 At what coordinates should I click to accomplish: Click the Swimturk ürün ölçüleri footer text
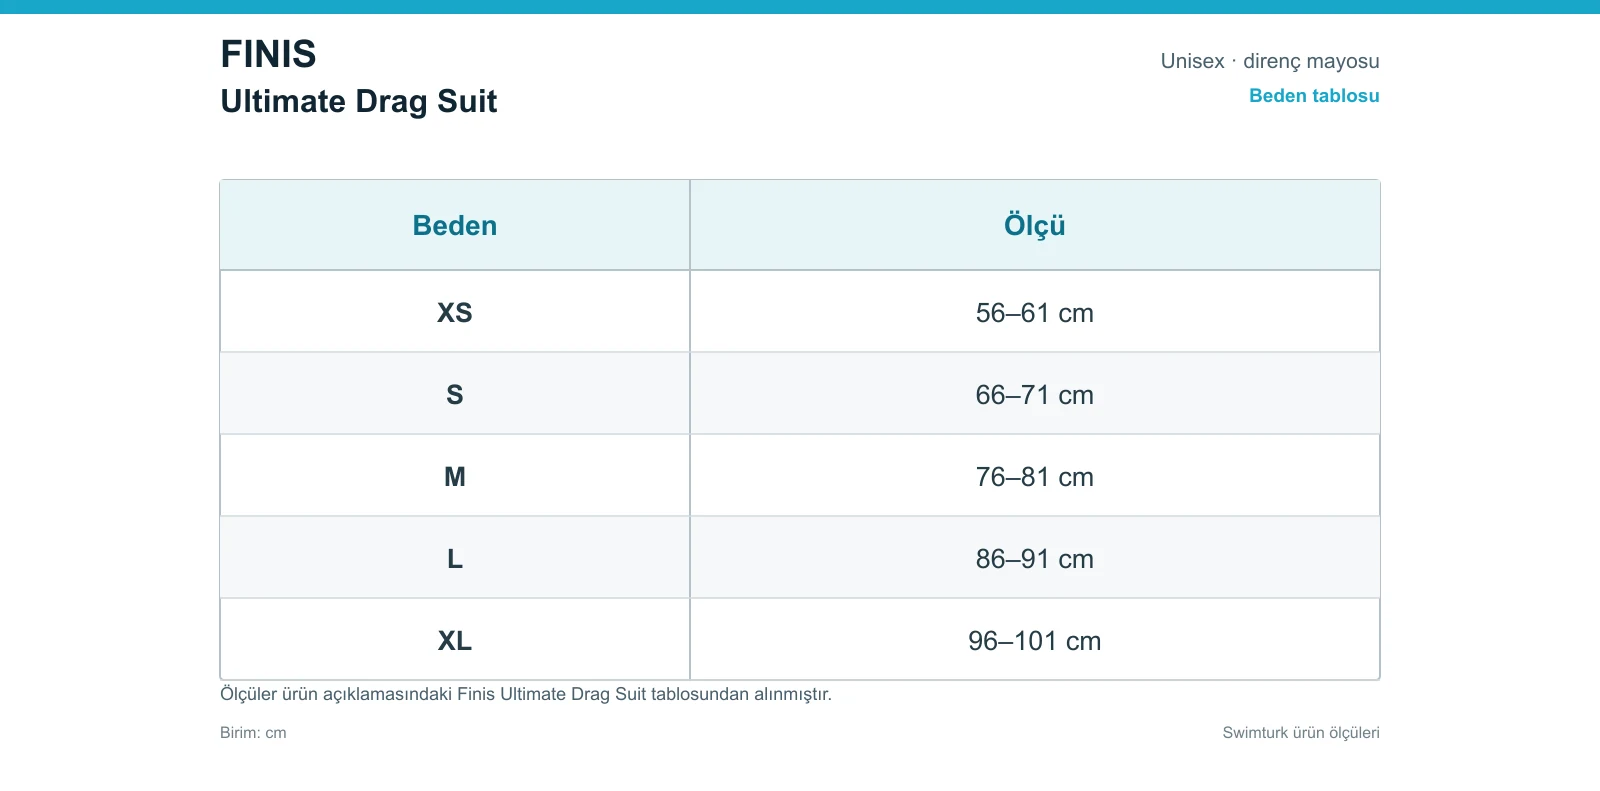pos(1301,733)
